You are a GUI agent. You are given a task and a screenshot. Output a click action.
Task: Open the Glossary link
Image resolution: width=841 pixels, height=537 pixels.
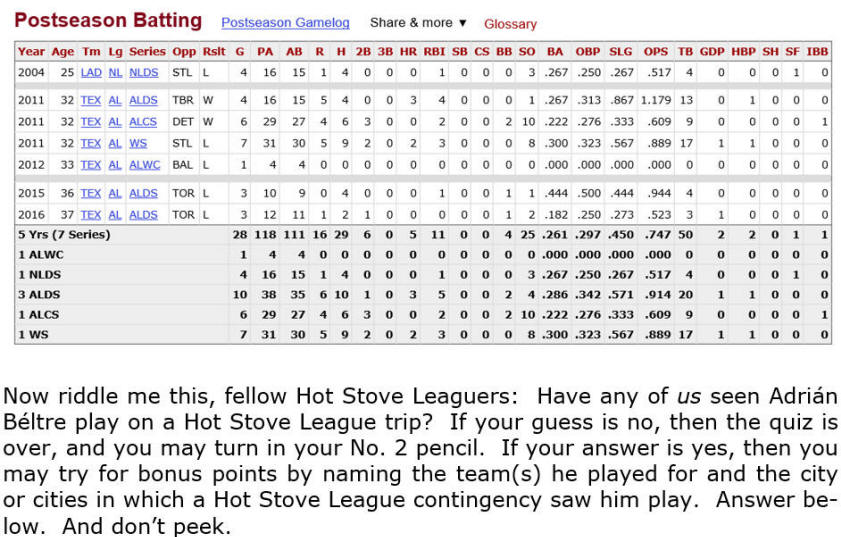coord(510,24)
